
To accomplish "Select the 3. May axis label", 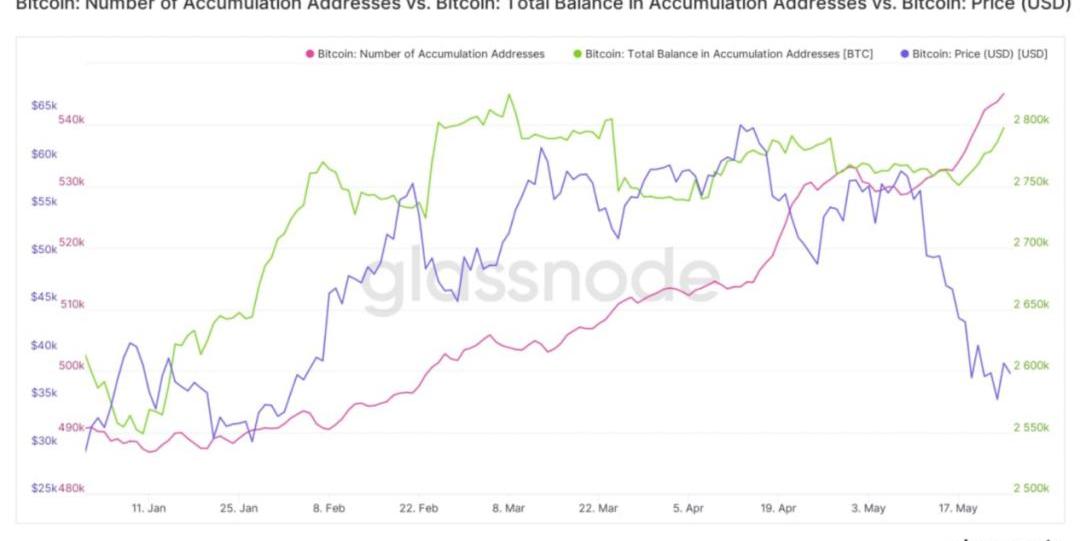I will coord(868,508).
